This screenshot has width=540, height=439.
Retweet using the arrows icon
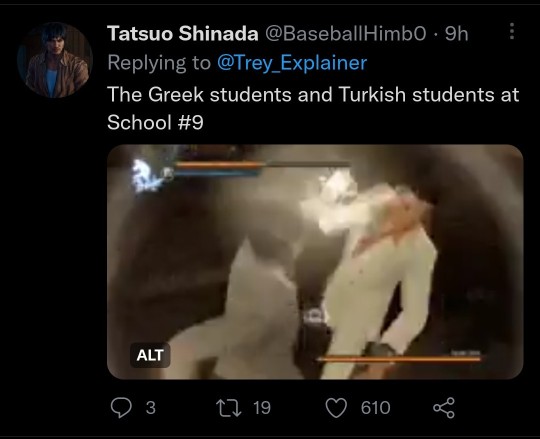(x=229, y=408)
